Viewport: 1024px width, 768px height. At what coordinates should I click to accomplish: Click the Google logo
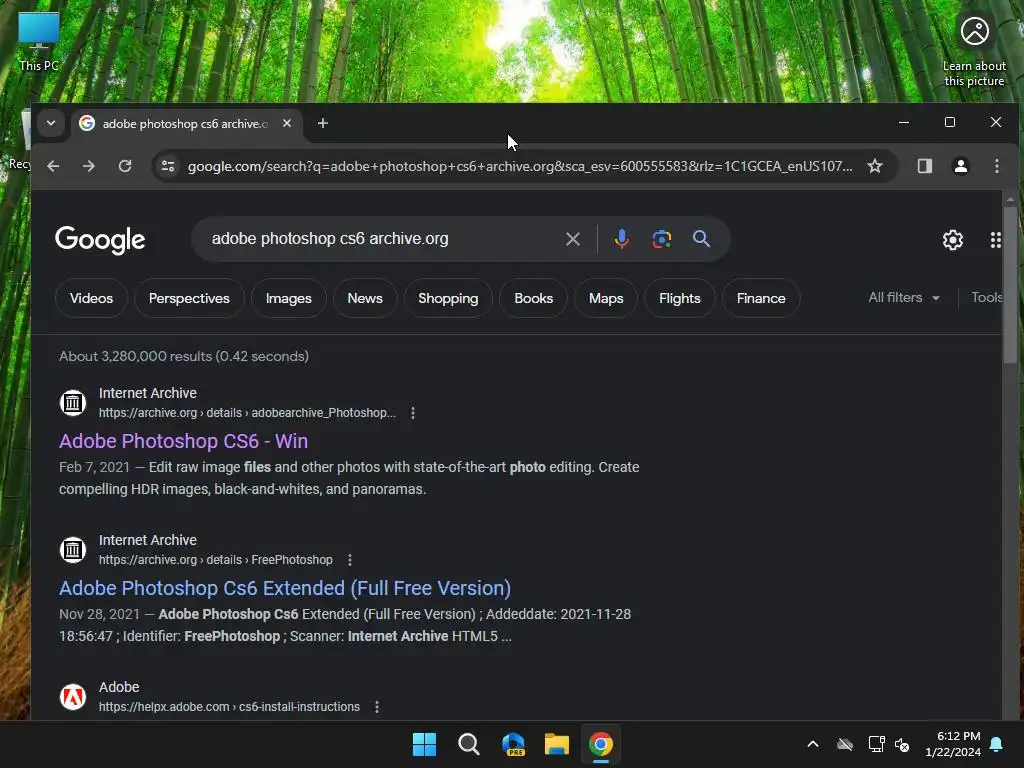pyautogui.click(x=100, y=240)
